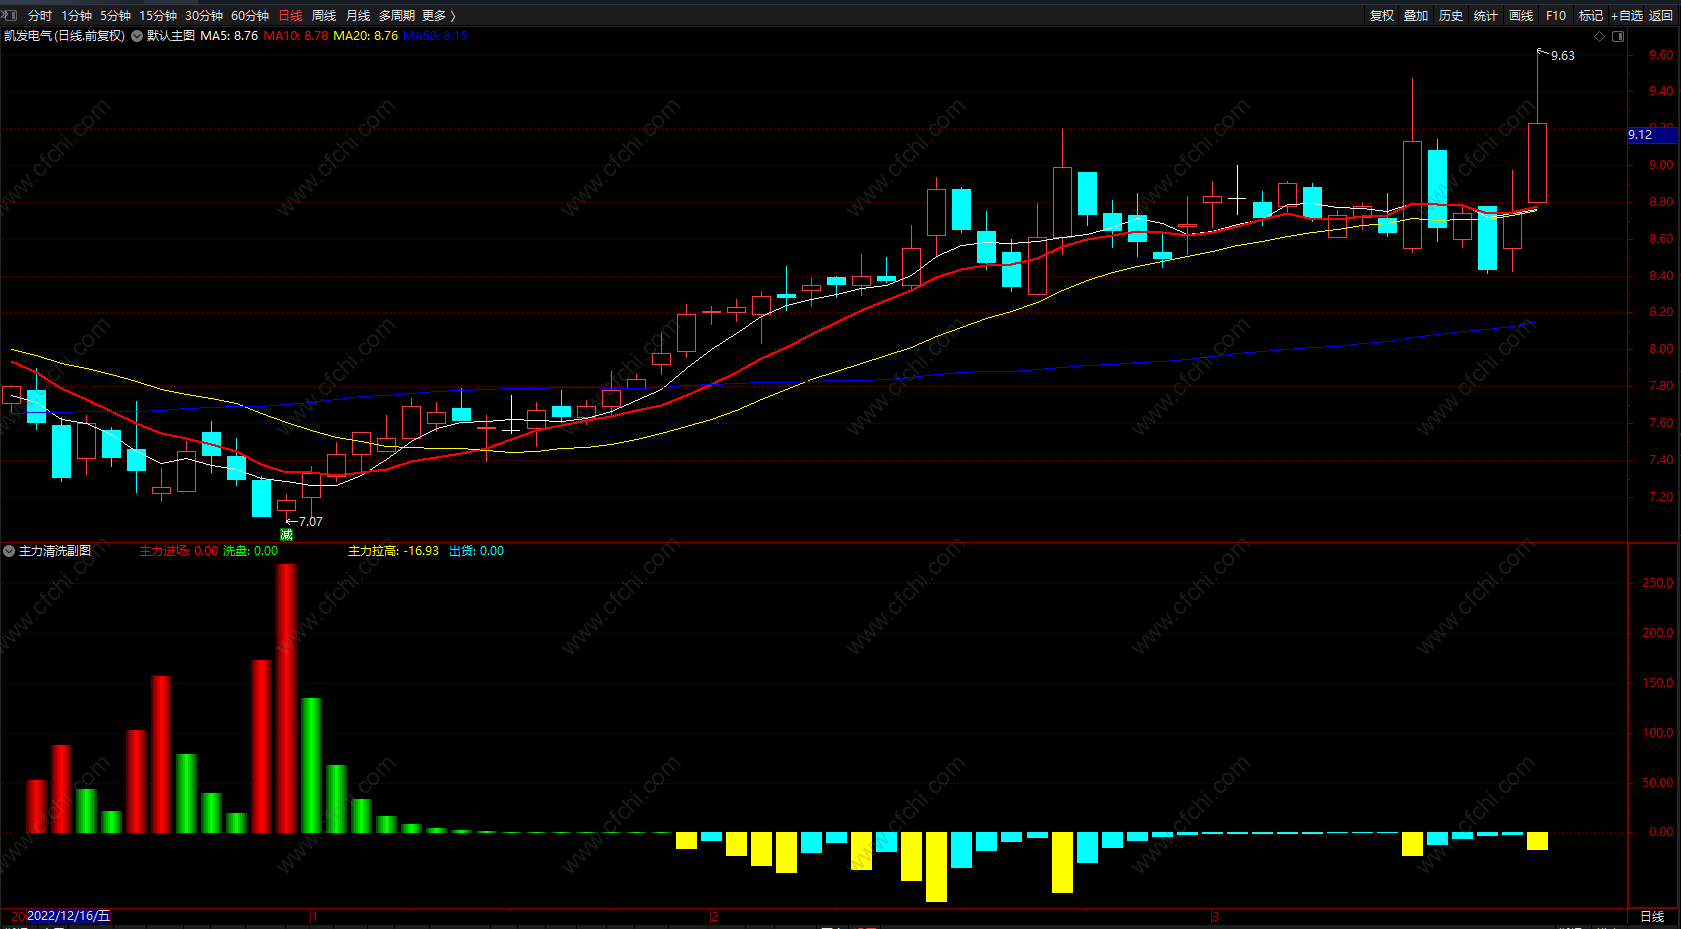Screen dimensions: 1681x929
Task: Open the 默认主图 indicator dropdown arrow
Action: click(x=137, y=36)
